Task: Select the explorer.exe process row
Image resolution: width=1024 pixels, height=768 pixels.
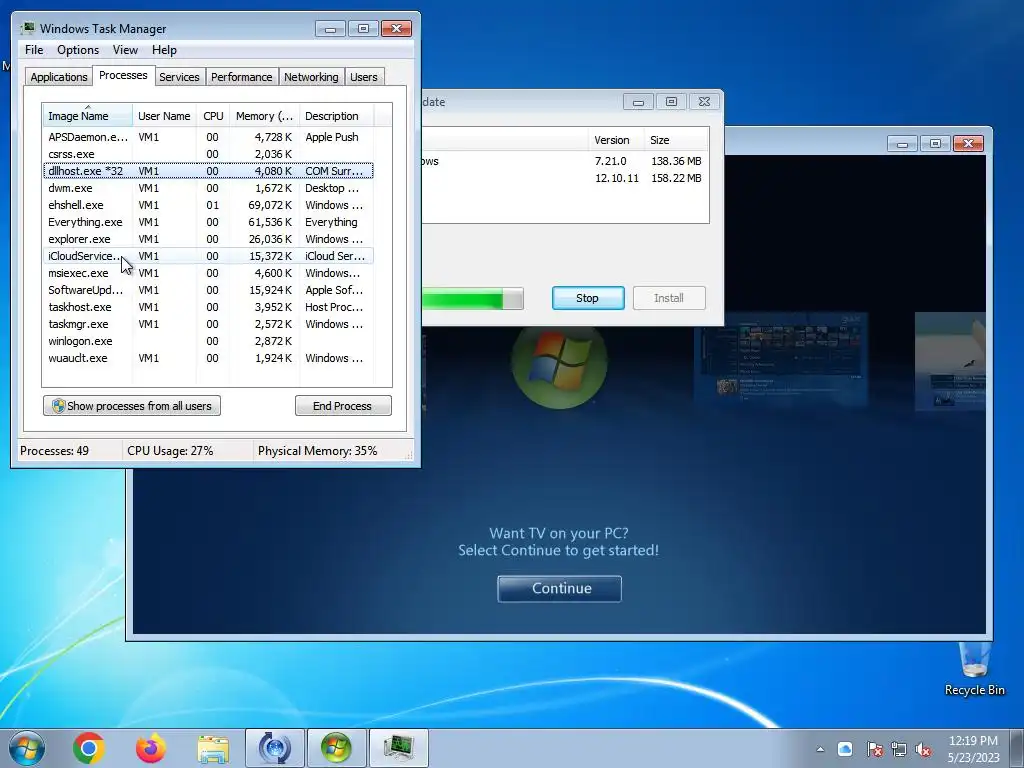Action: tap(208, 239)
